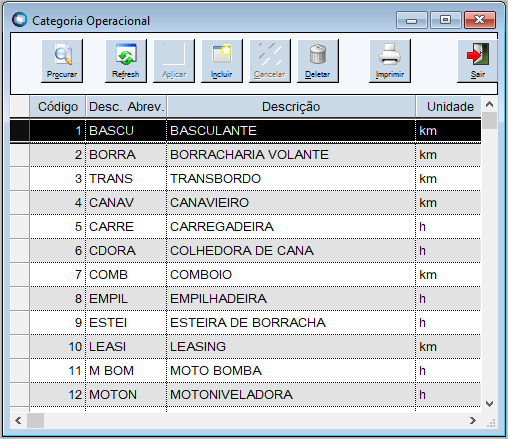Click code cell 10 of LEASING
This screenshot has width=508, height=439.
pyautogui.click(x=58, y=347)
